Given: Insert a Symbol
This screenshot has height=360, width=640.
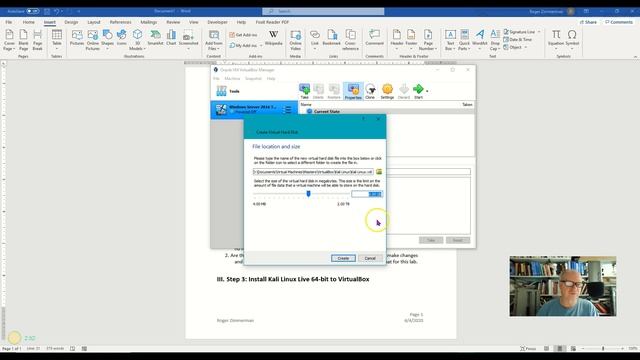Looking at the screenshot, I should tap(572, 40).
